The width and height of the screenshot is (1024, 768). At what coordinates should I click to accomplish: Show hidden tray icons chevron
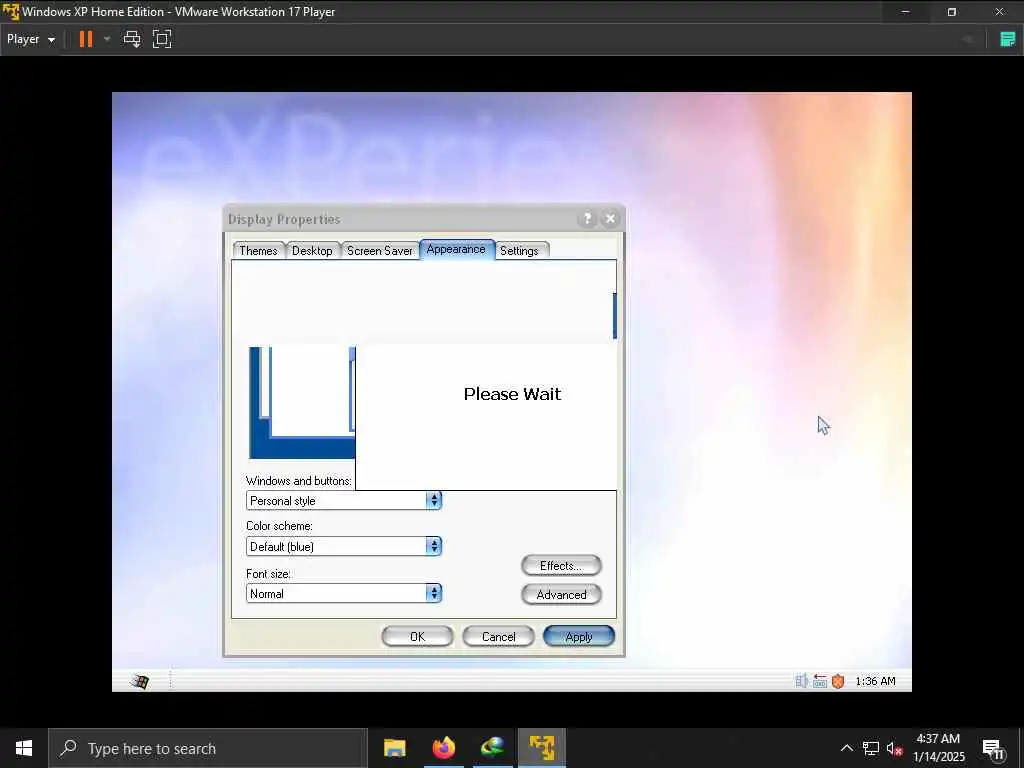(846, 748)
